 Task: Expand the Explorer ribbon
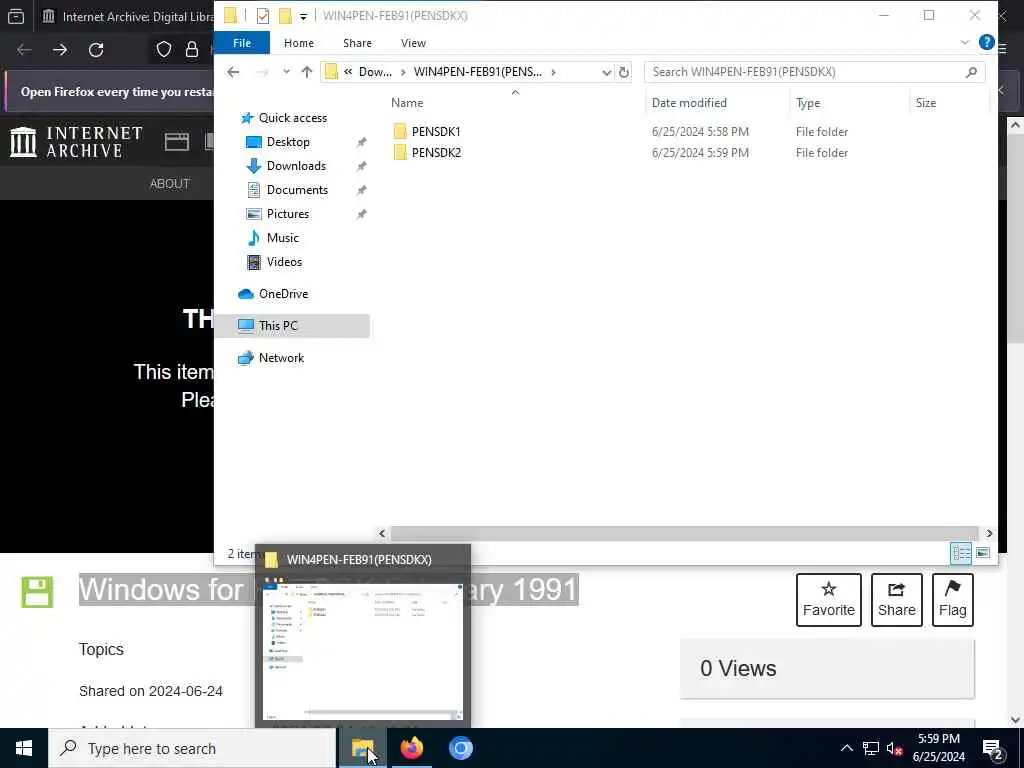[x=965, y=42]
